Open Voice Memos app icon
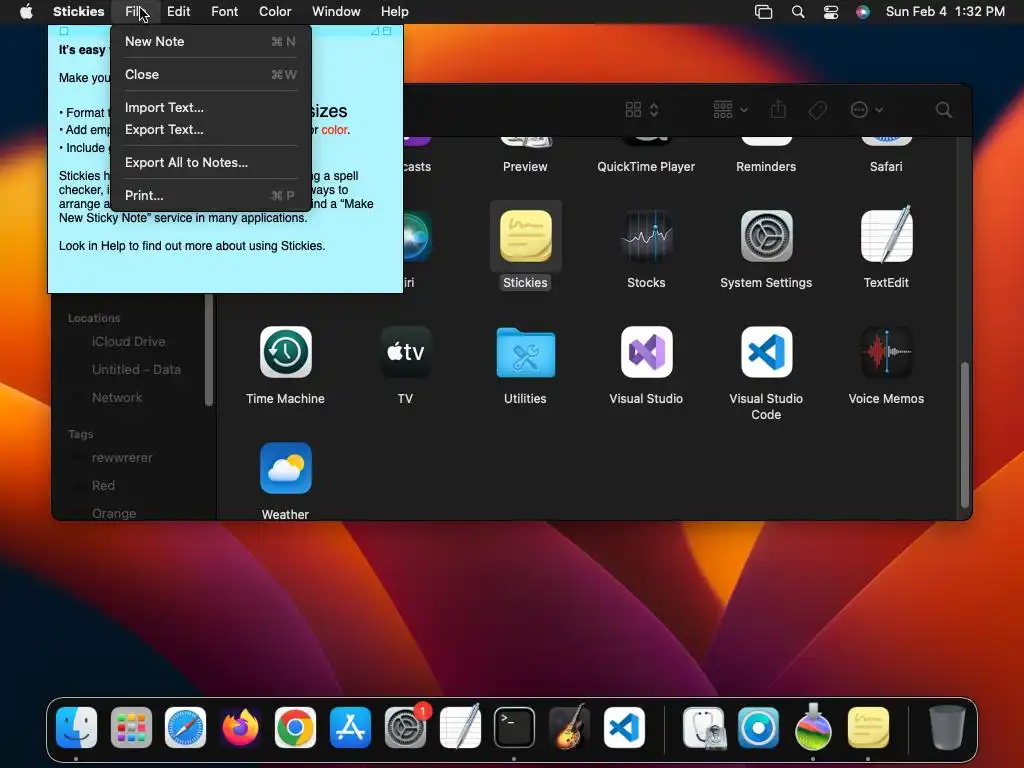 (x=886, y=352)
